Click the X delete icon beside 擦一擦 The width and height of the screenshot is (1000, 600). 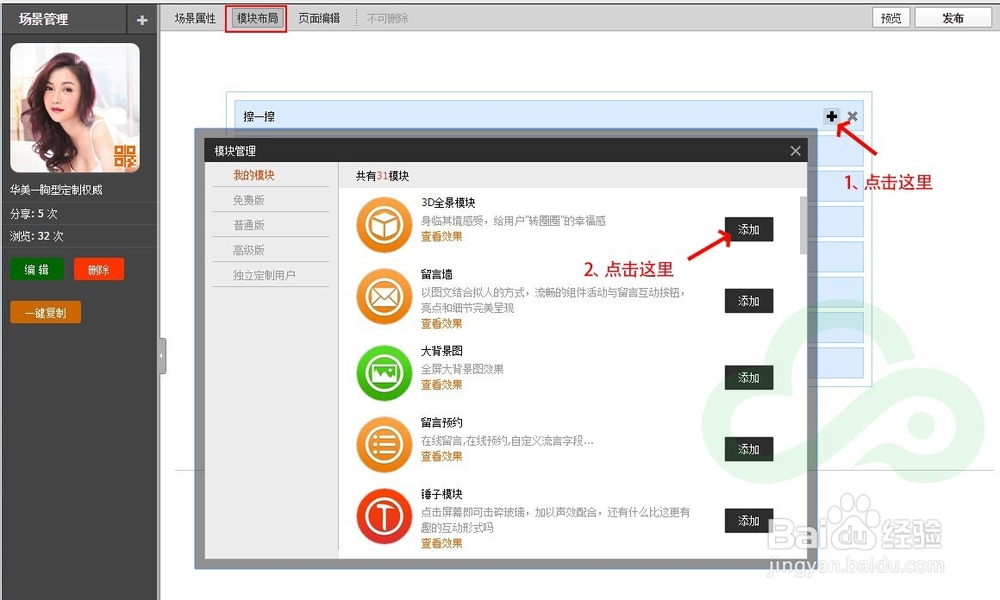coord(851,116)
